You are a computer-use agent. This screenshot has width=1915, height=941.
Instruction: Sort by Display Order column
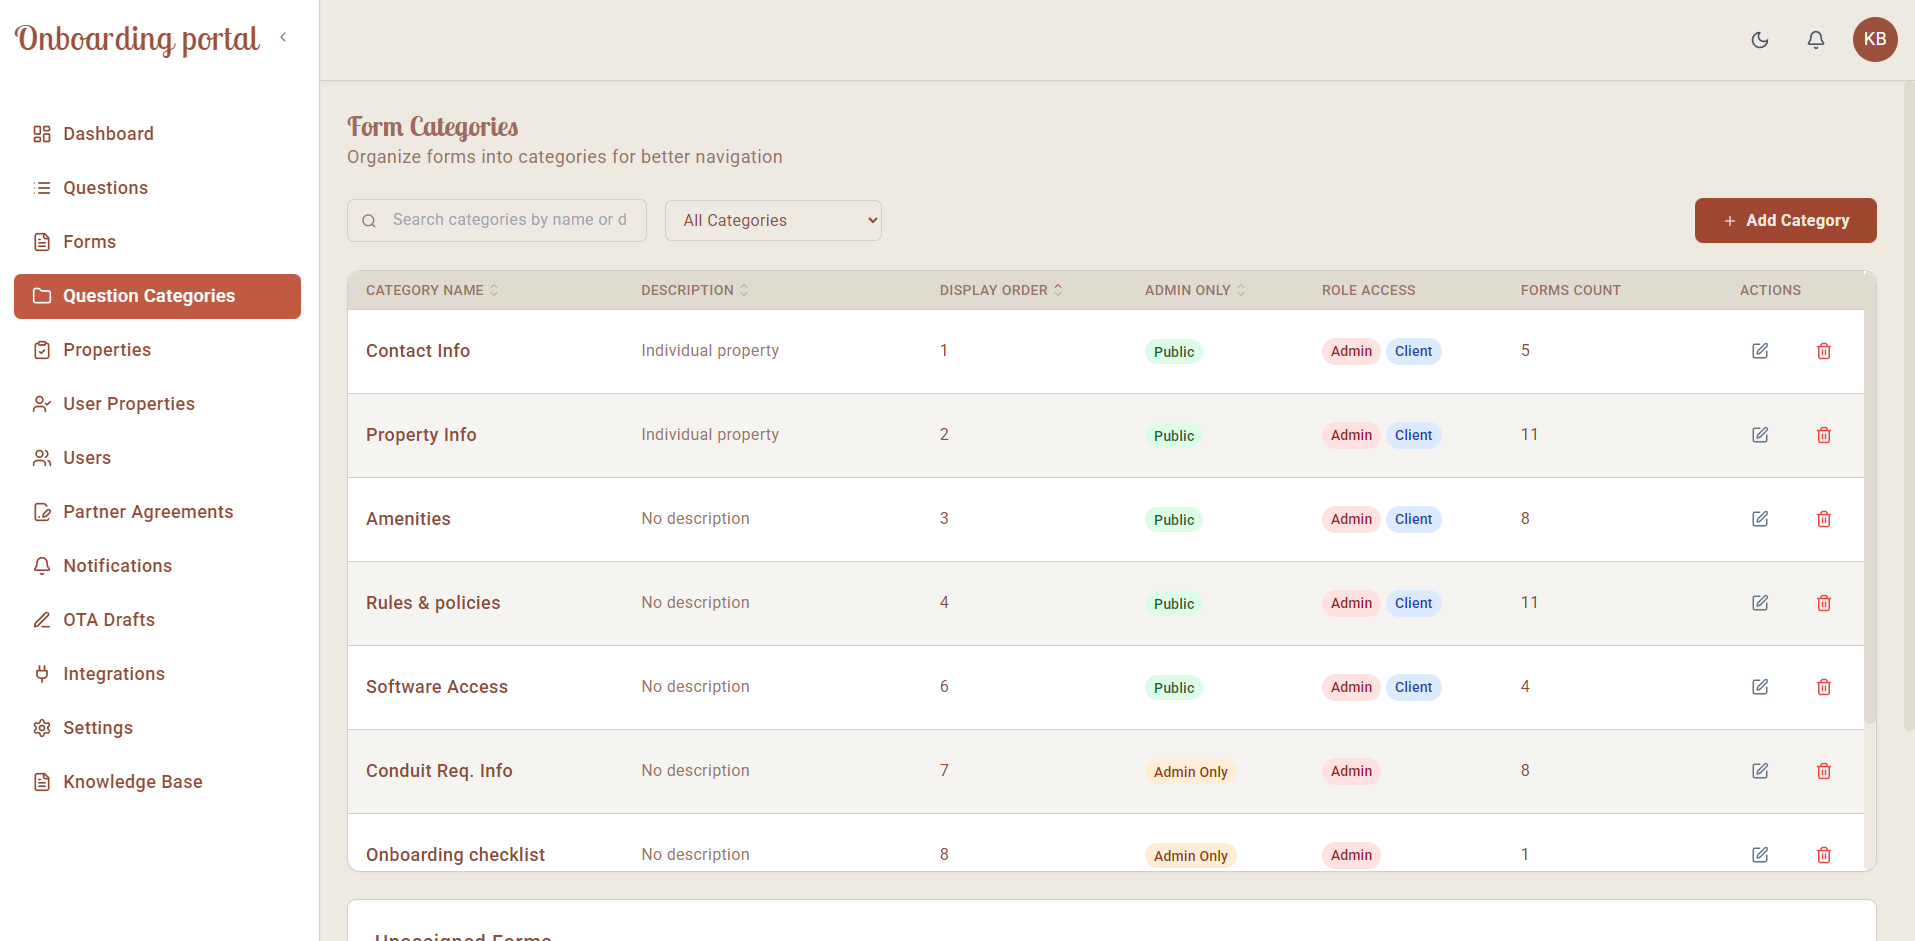1001,290
